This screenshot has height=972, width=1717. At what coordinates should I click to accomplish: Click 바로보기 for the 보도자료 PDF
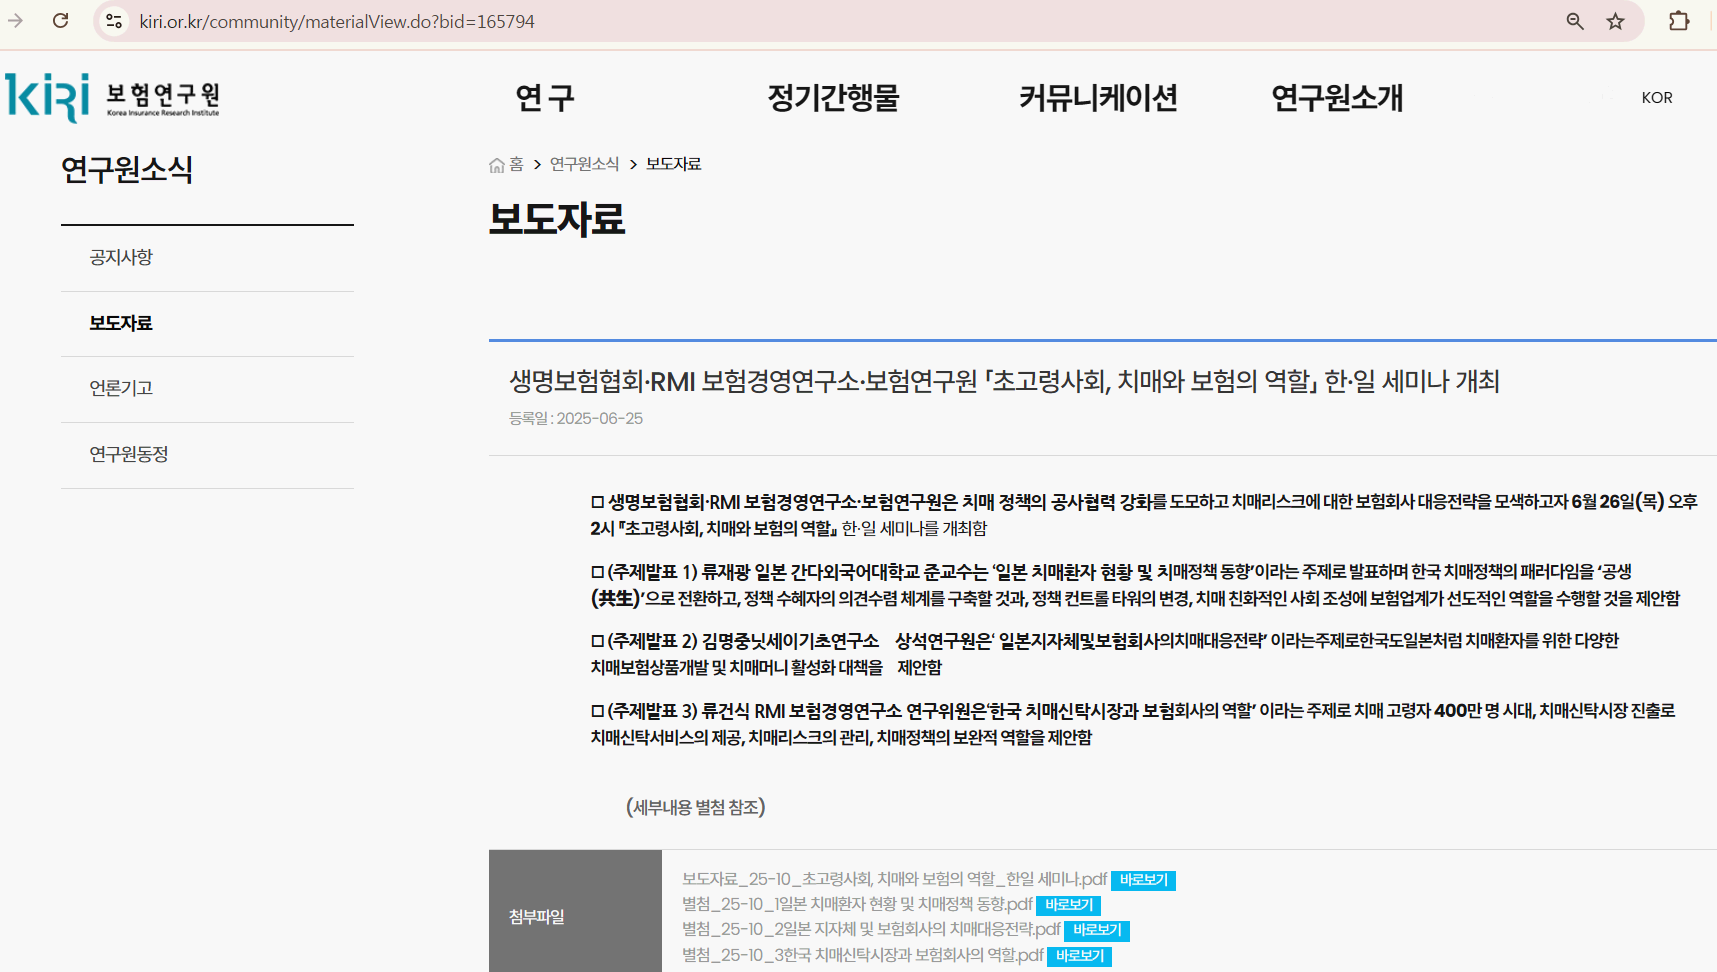point(1142,880)
